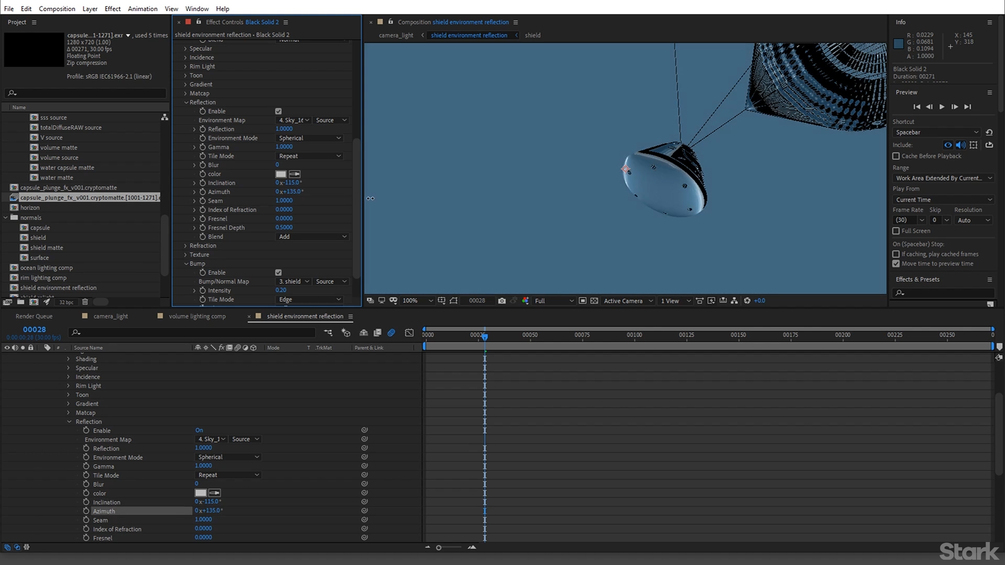
Task: Toggle Include Video eye icon in Preview
Action: [948, 145]
